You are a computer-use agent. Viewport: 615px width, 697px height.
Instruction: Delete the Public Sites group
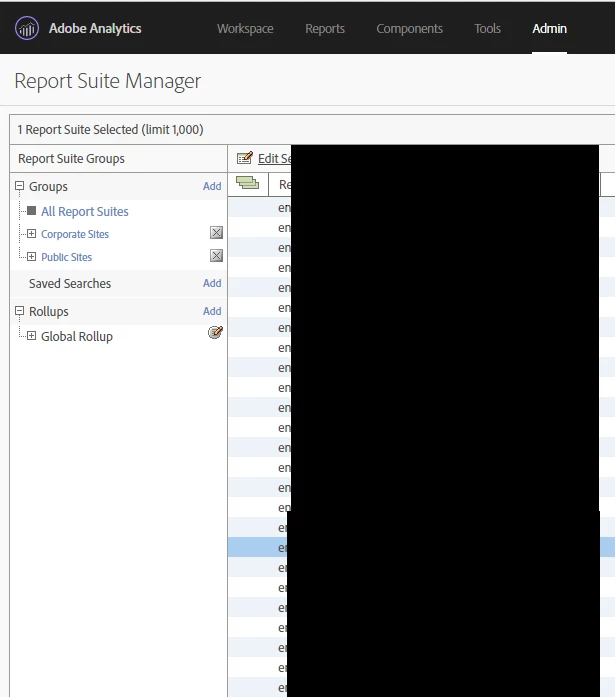(216, 256)
